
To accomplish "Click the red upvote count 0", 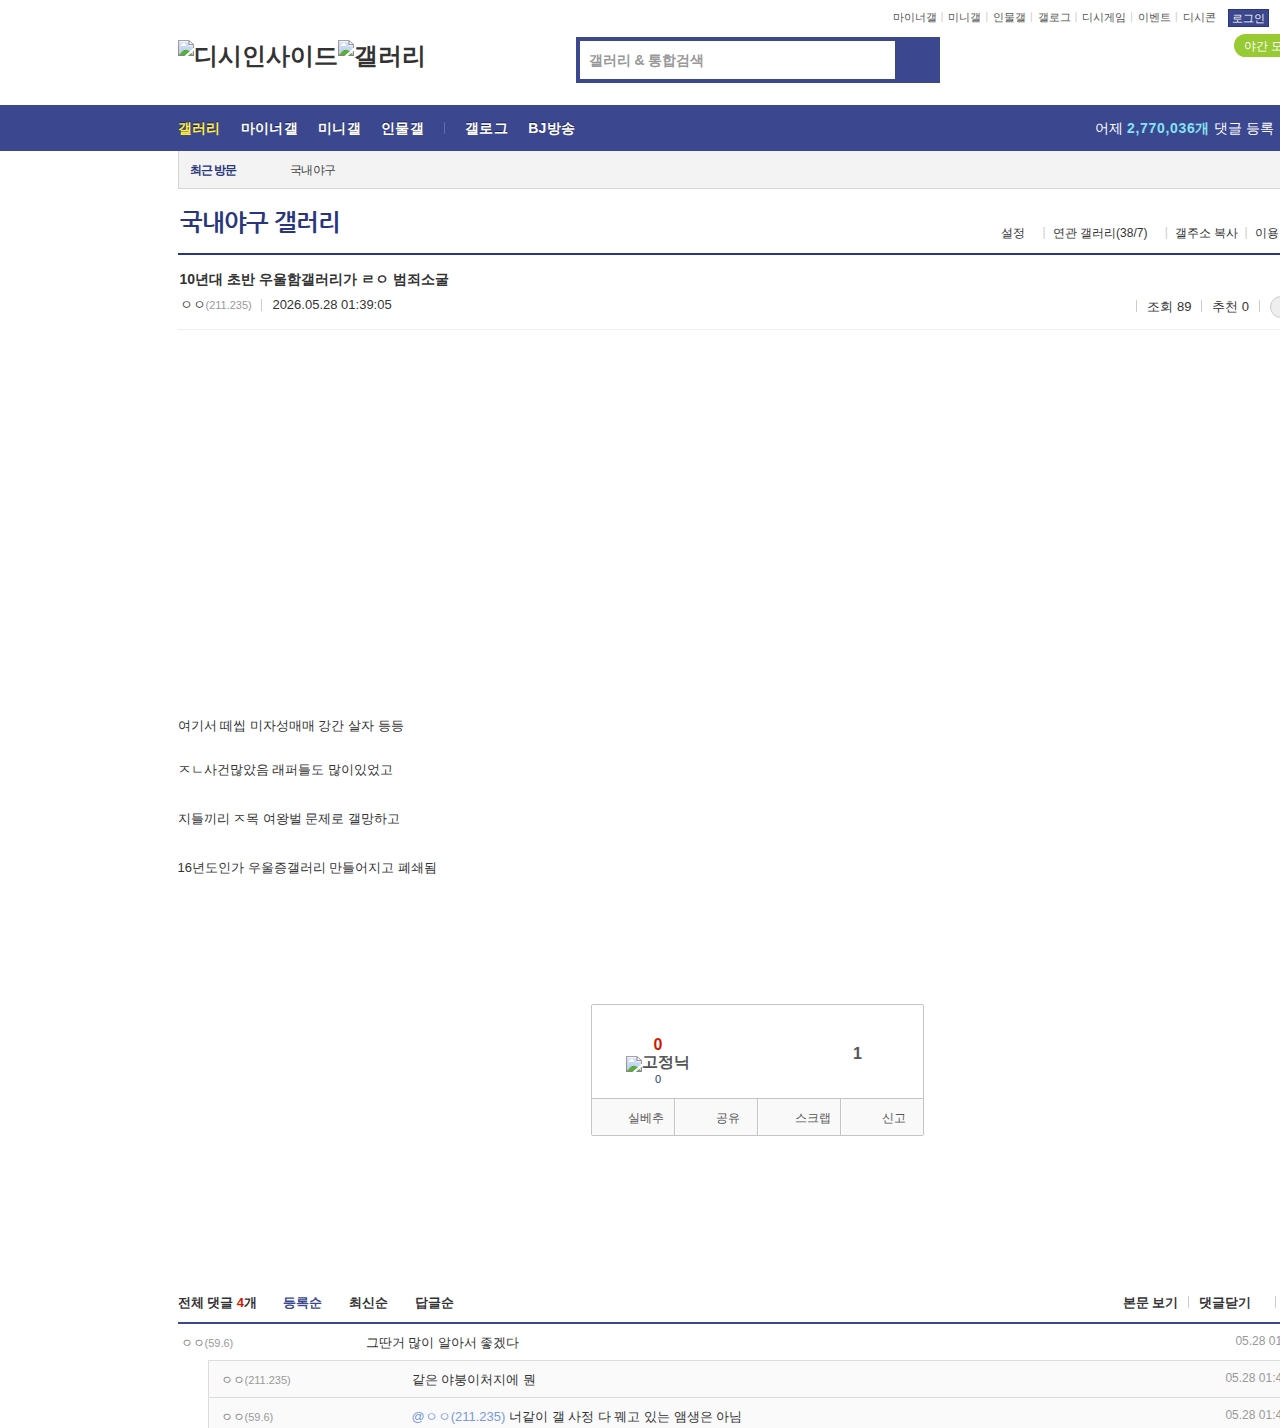I will point(657,1044).
